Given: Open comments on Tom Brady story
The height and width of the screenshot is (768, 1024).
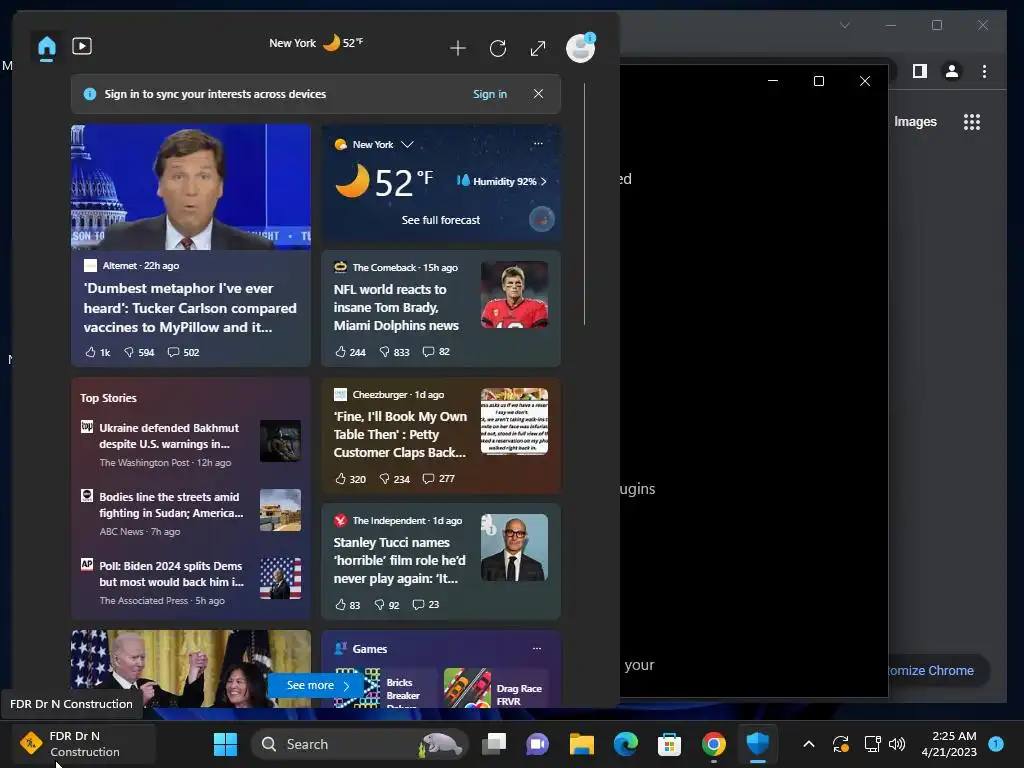Looking at the screenshot, I should pyautogui.click(x=436, y=351).
